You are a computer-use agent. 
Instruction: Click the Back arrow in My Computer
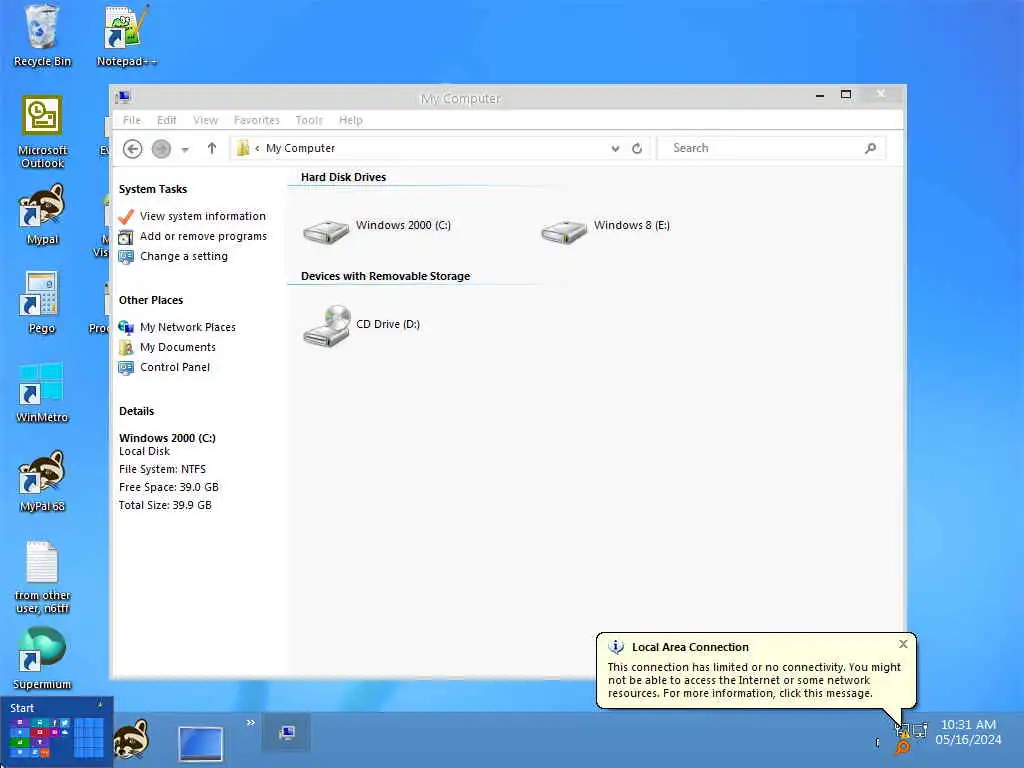point(133,149)
